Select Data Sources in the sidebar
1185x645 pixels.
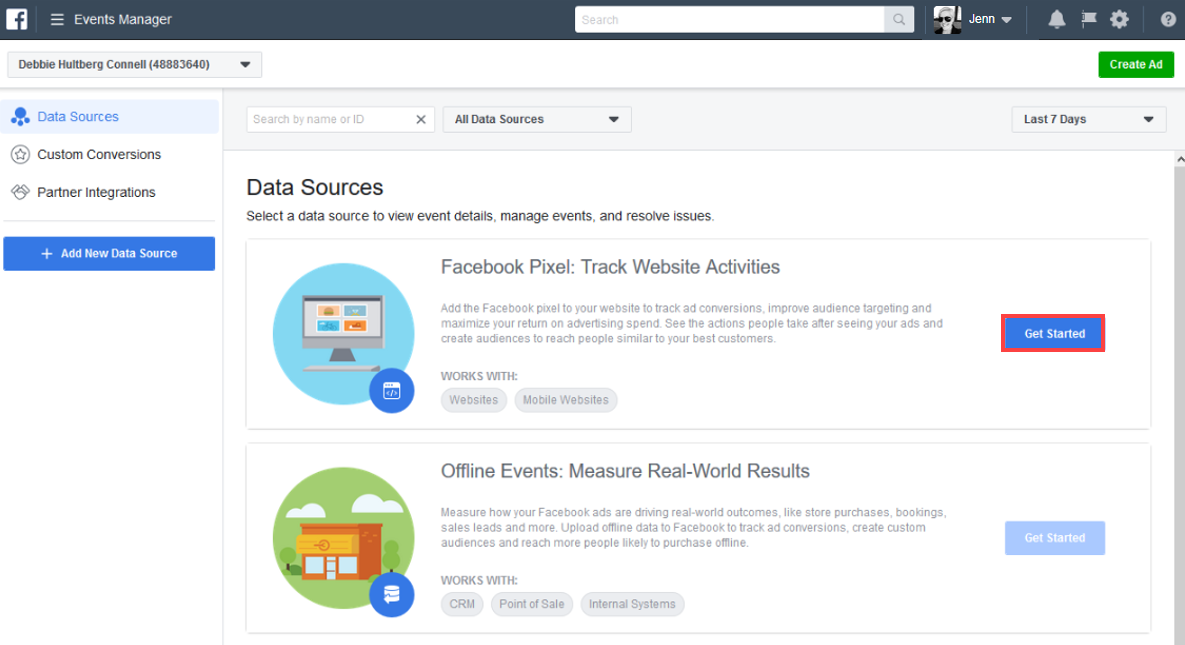point(110,116)
